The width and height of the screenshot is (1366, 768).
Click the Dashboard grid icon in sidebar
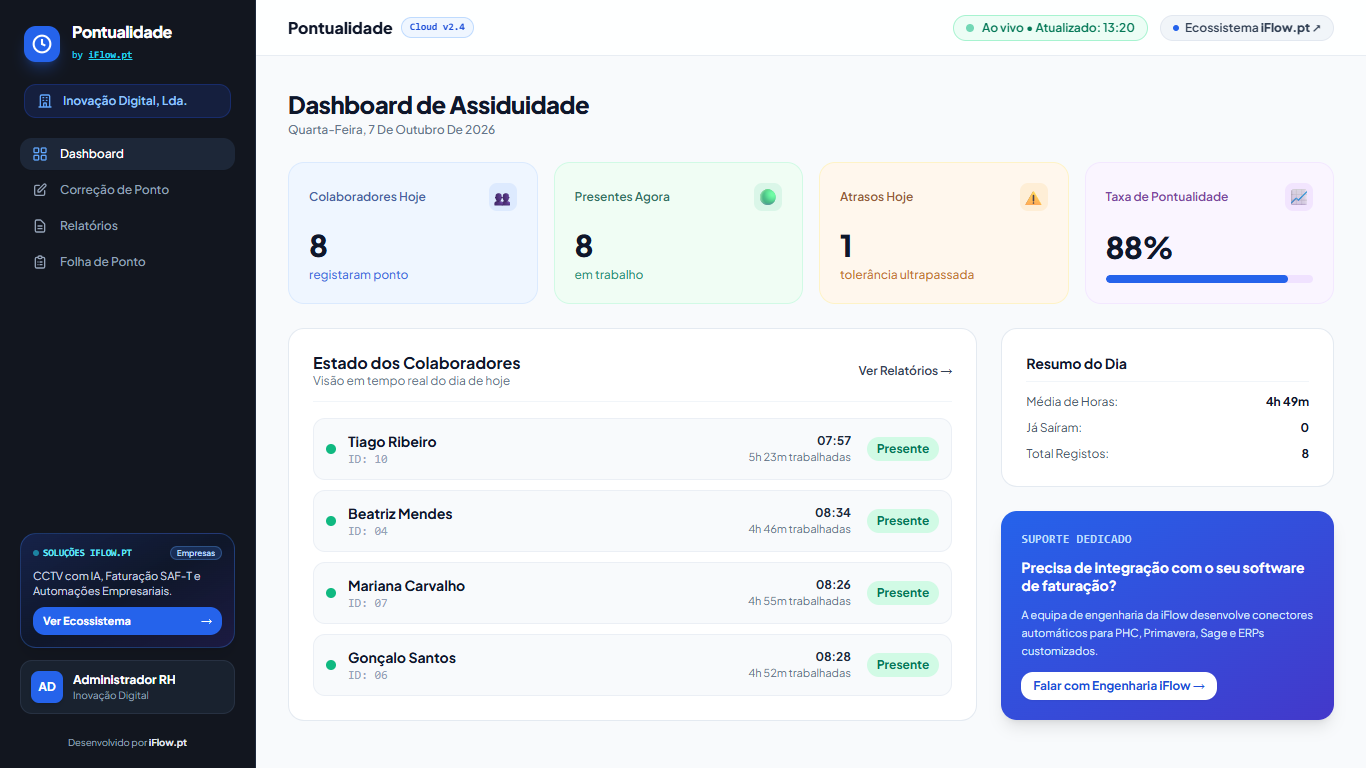40,154
